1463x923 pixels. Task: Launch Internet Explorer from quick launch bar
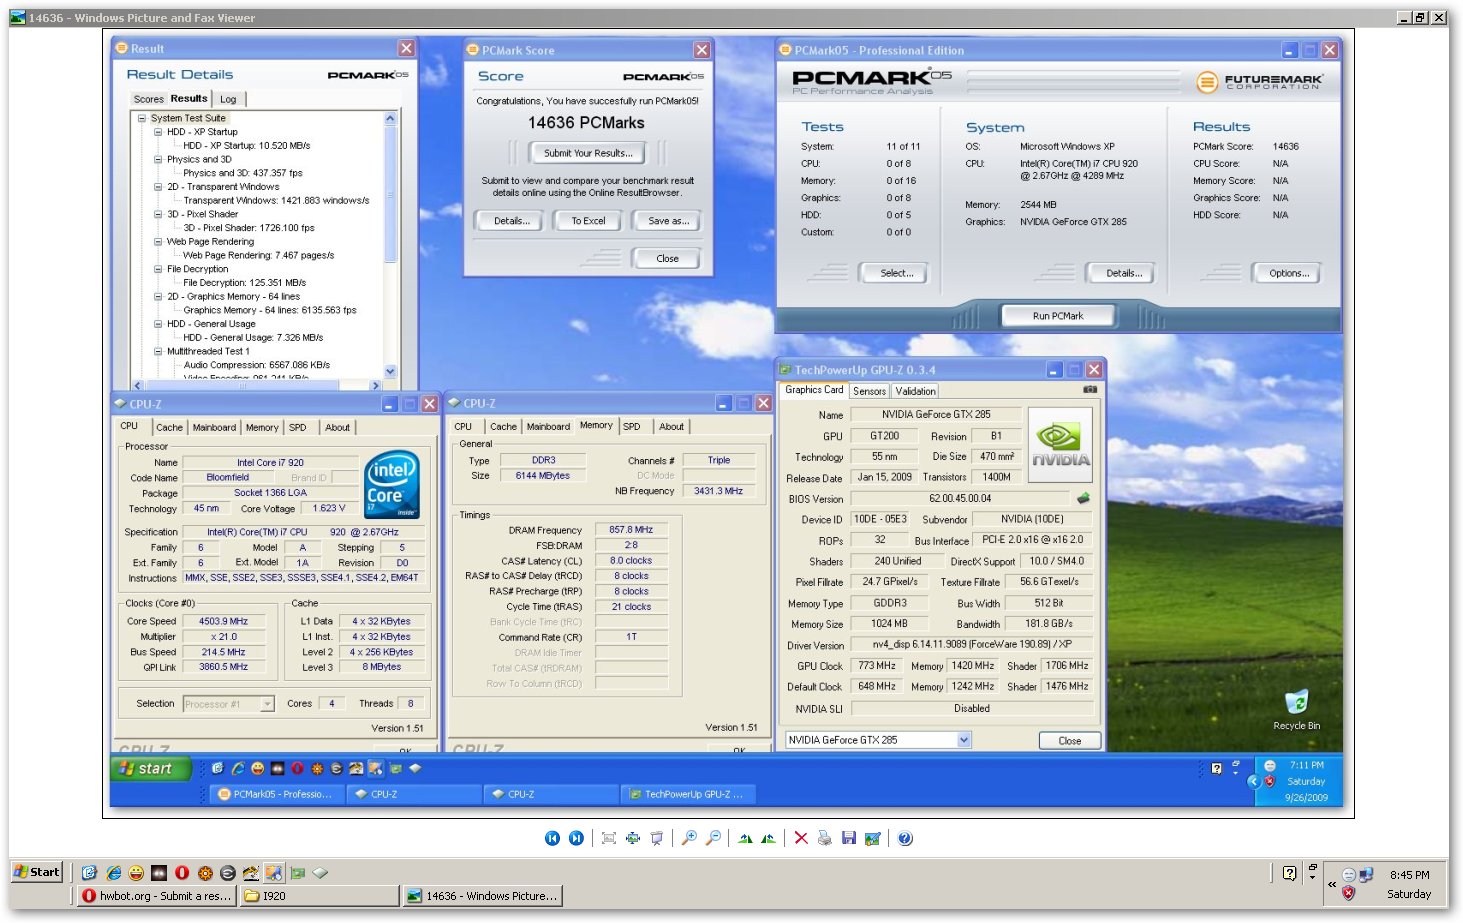coord(113,873)
